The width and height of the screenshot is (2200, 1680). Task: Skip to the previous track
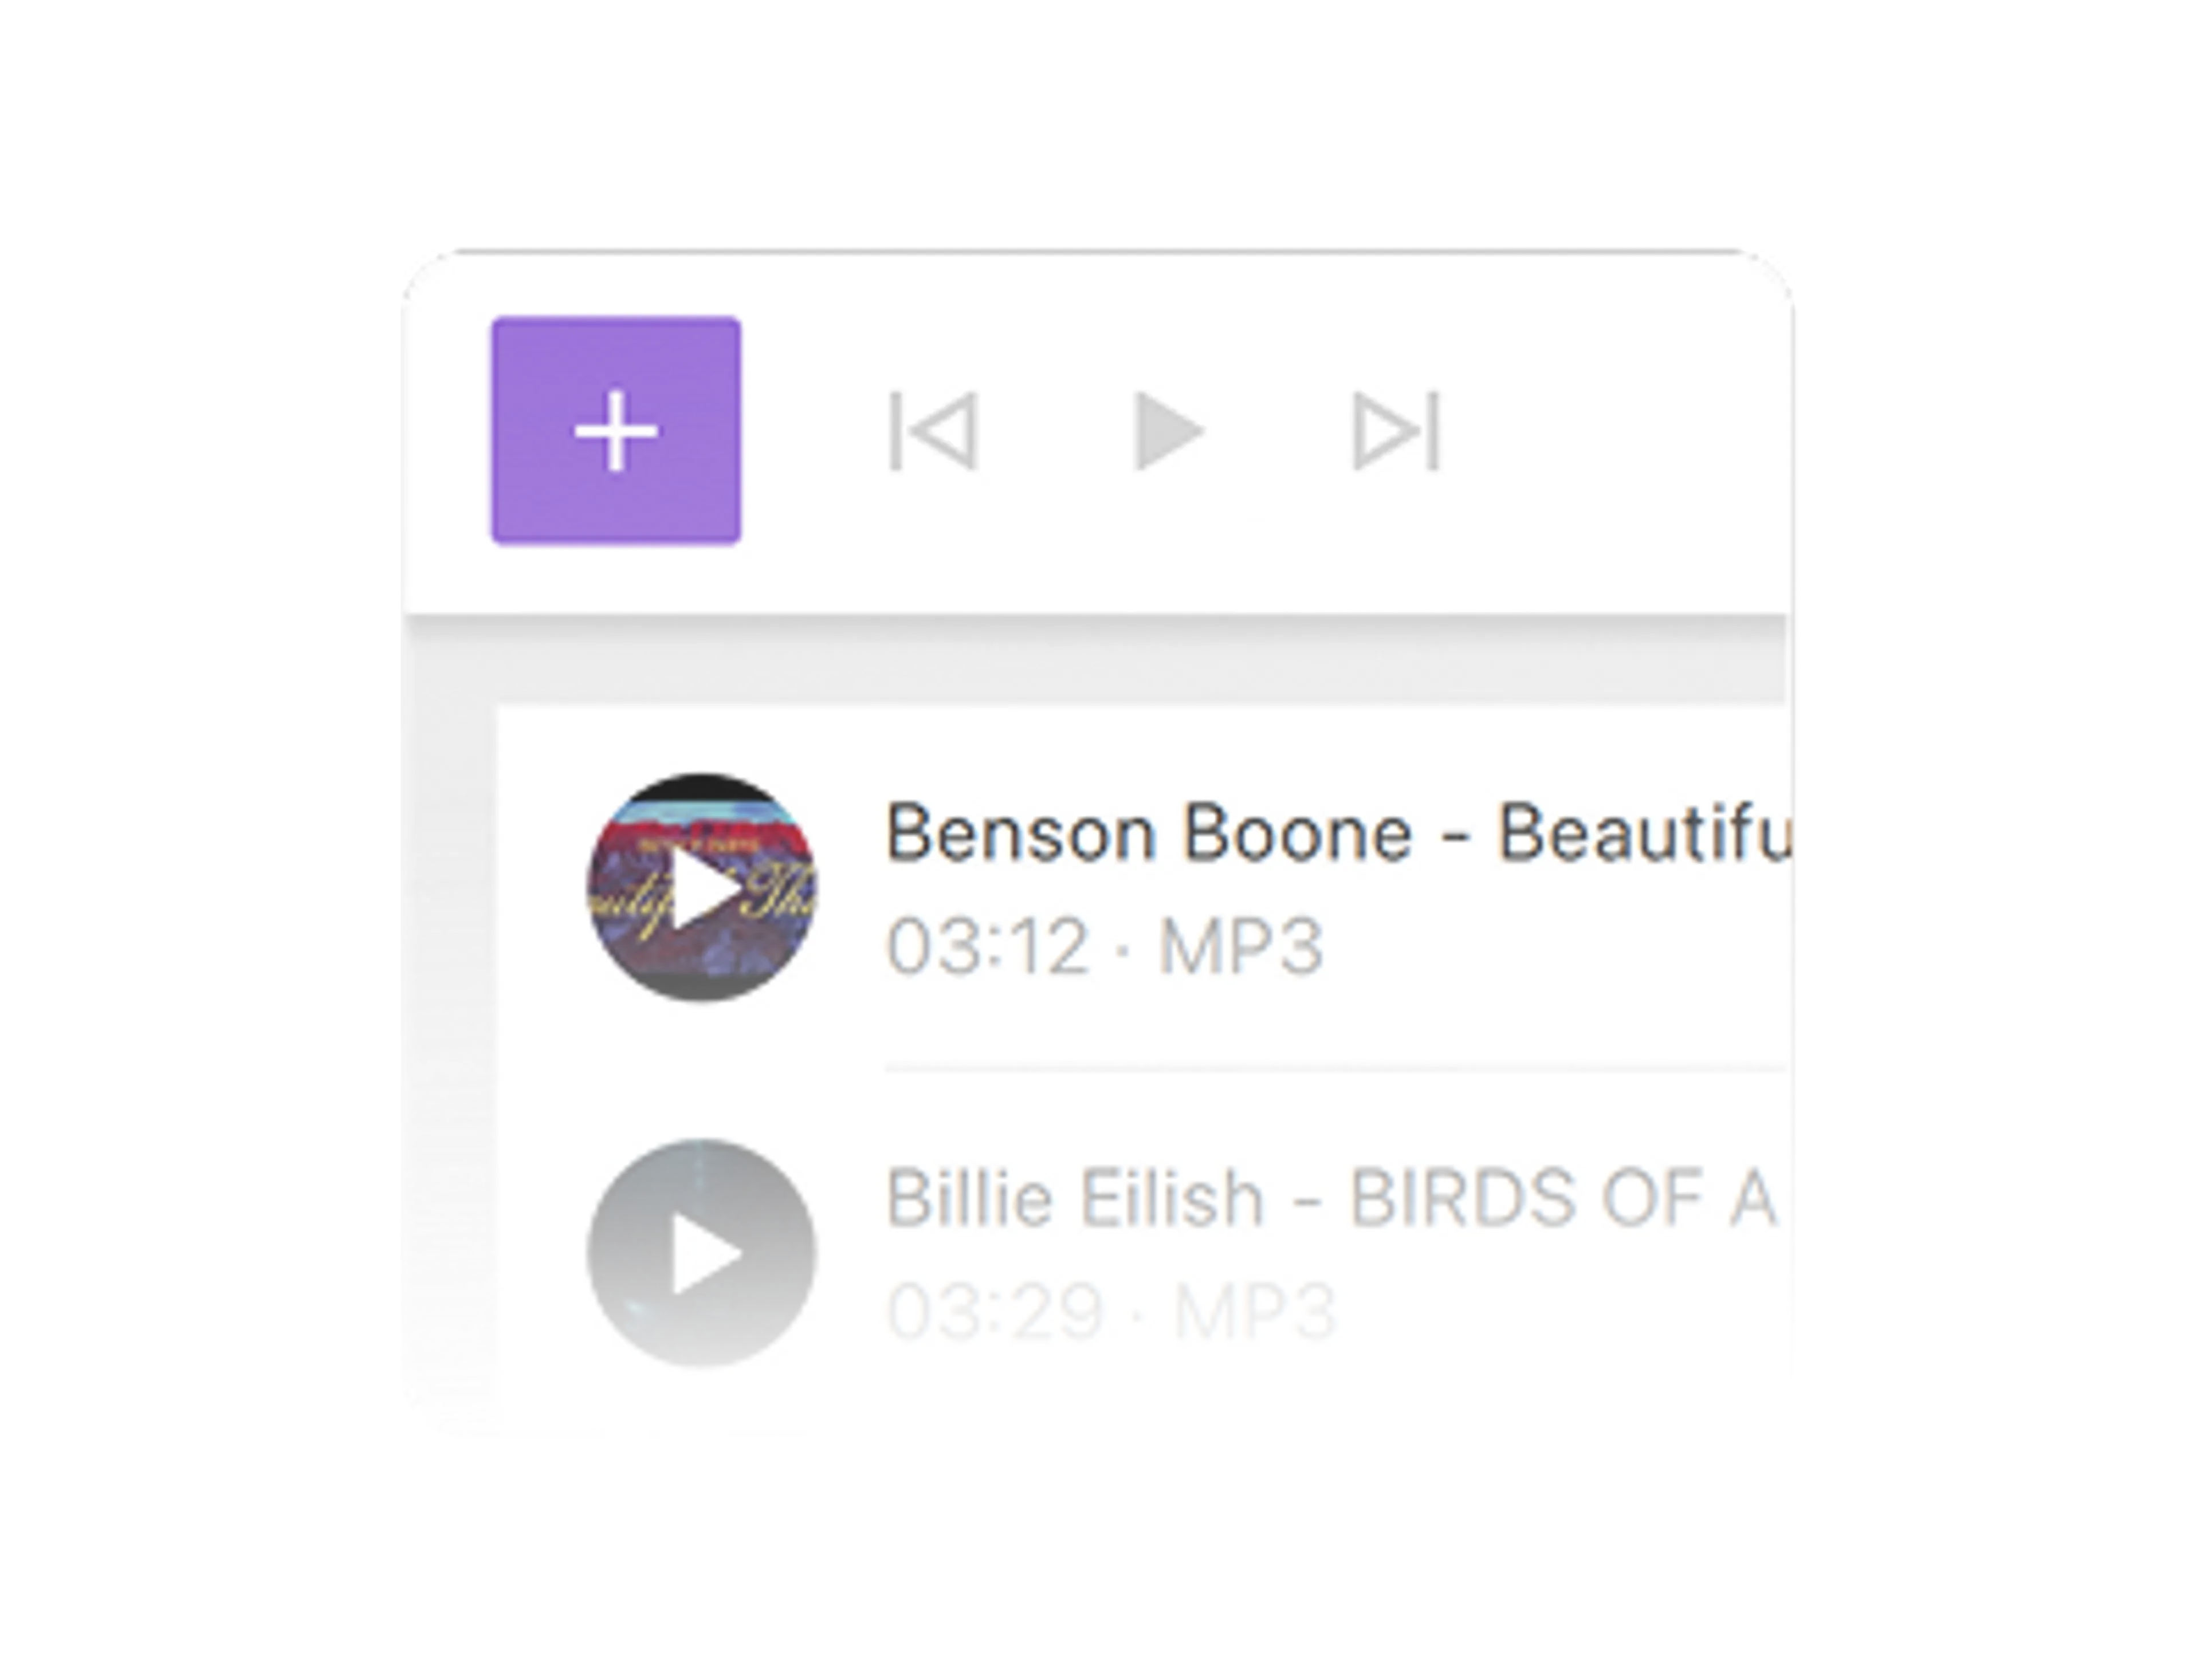[933, 431]
